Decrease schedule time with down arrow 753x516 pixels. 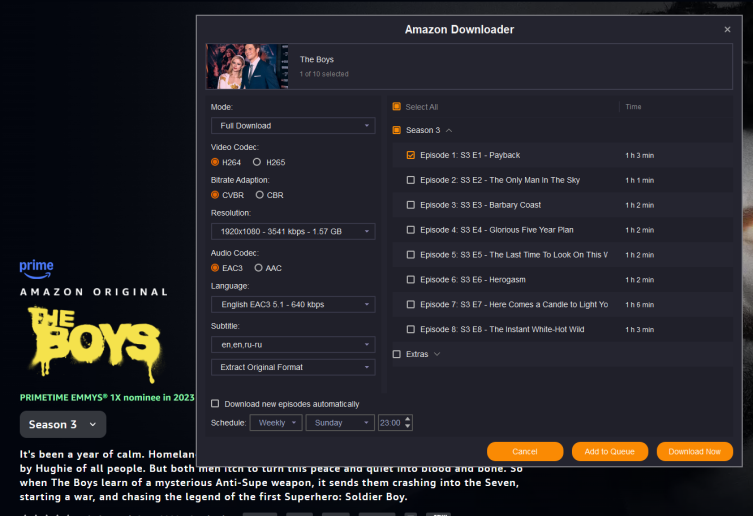408,427
